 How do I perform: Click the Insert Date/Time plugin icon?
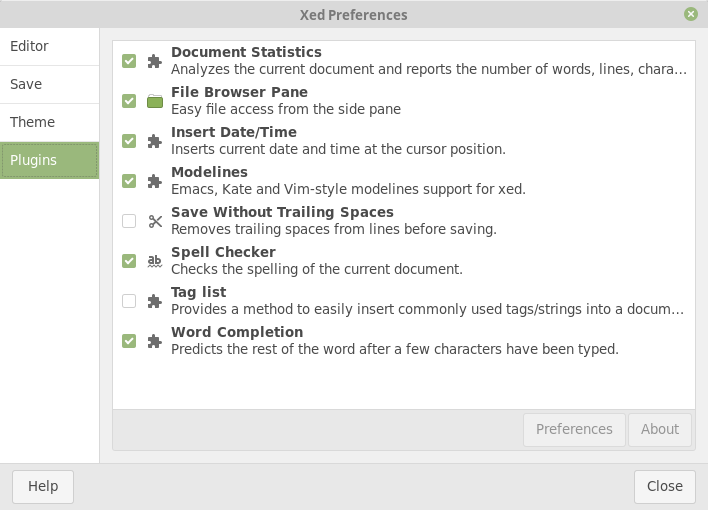(x=154, y=141)
